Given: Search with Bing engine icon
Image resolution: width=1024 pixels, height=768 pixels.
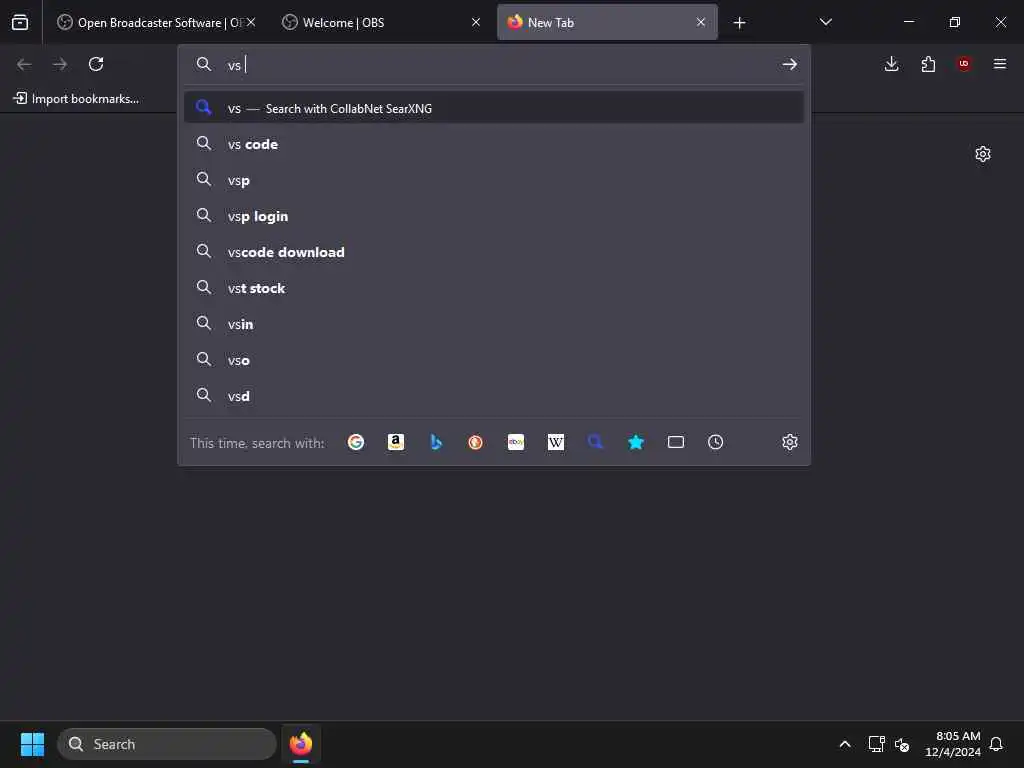Looking at the screenshot, I should pyautogui.click(x=436, y=442).
